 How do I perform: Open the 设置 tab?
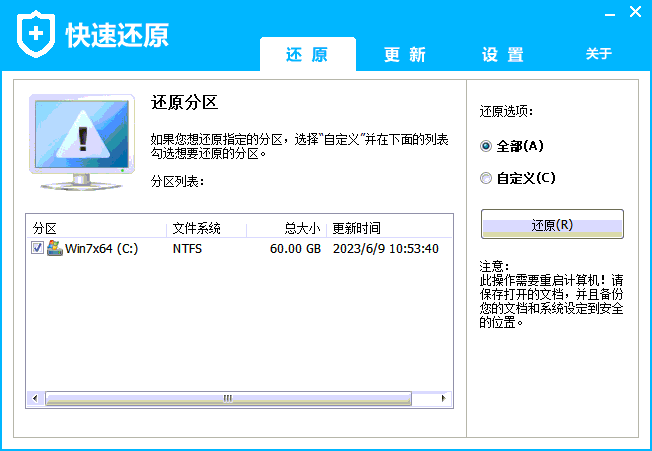point(503,54)
